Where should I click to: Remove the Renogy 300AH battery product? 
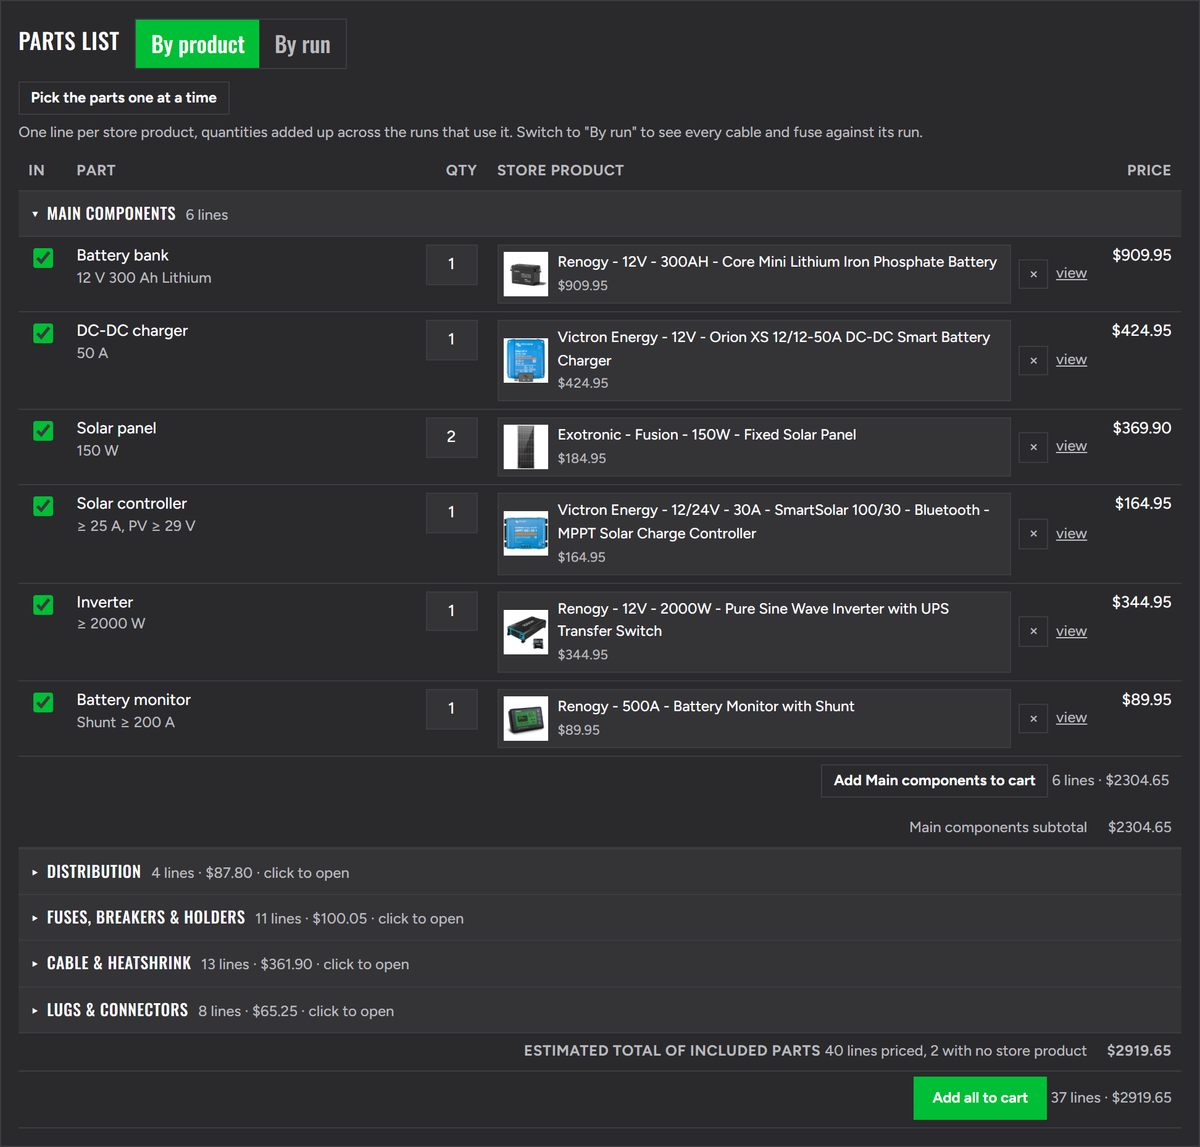(x=1033, y=274)
